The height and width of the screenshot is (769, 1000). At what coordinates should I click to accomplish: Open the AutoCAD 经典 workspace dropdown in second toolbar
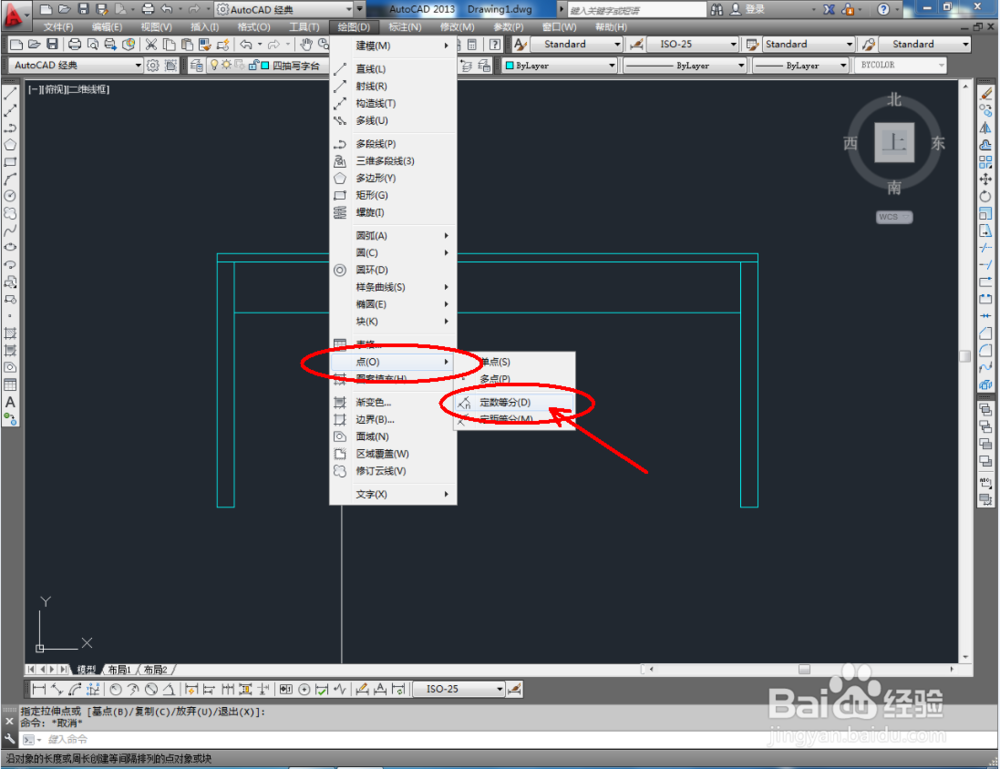[x=76, y=65]
